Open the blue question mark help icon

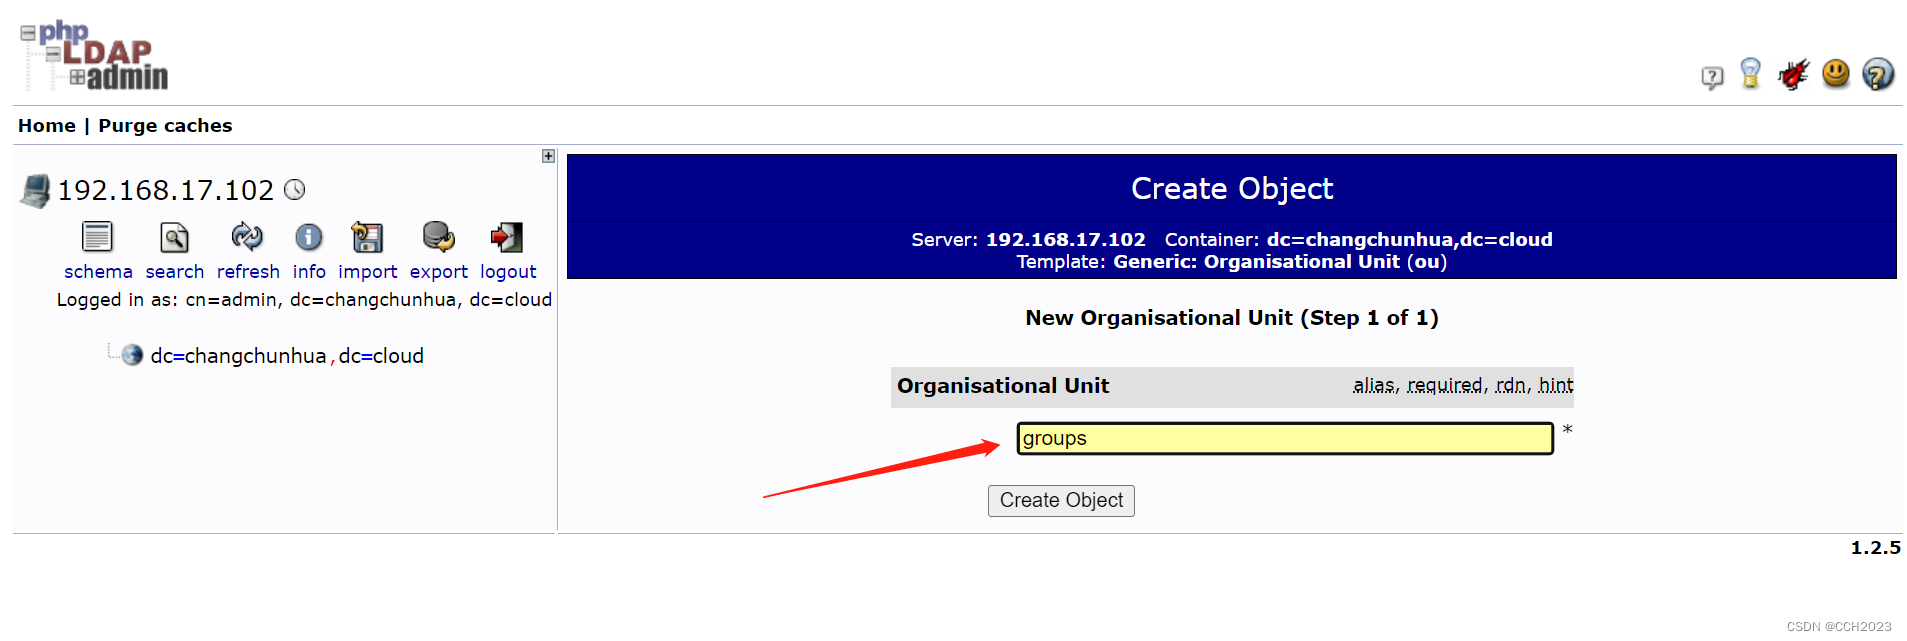click(1878, 74)
